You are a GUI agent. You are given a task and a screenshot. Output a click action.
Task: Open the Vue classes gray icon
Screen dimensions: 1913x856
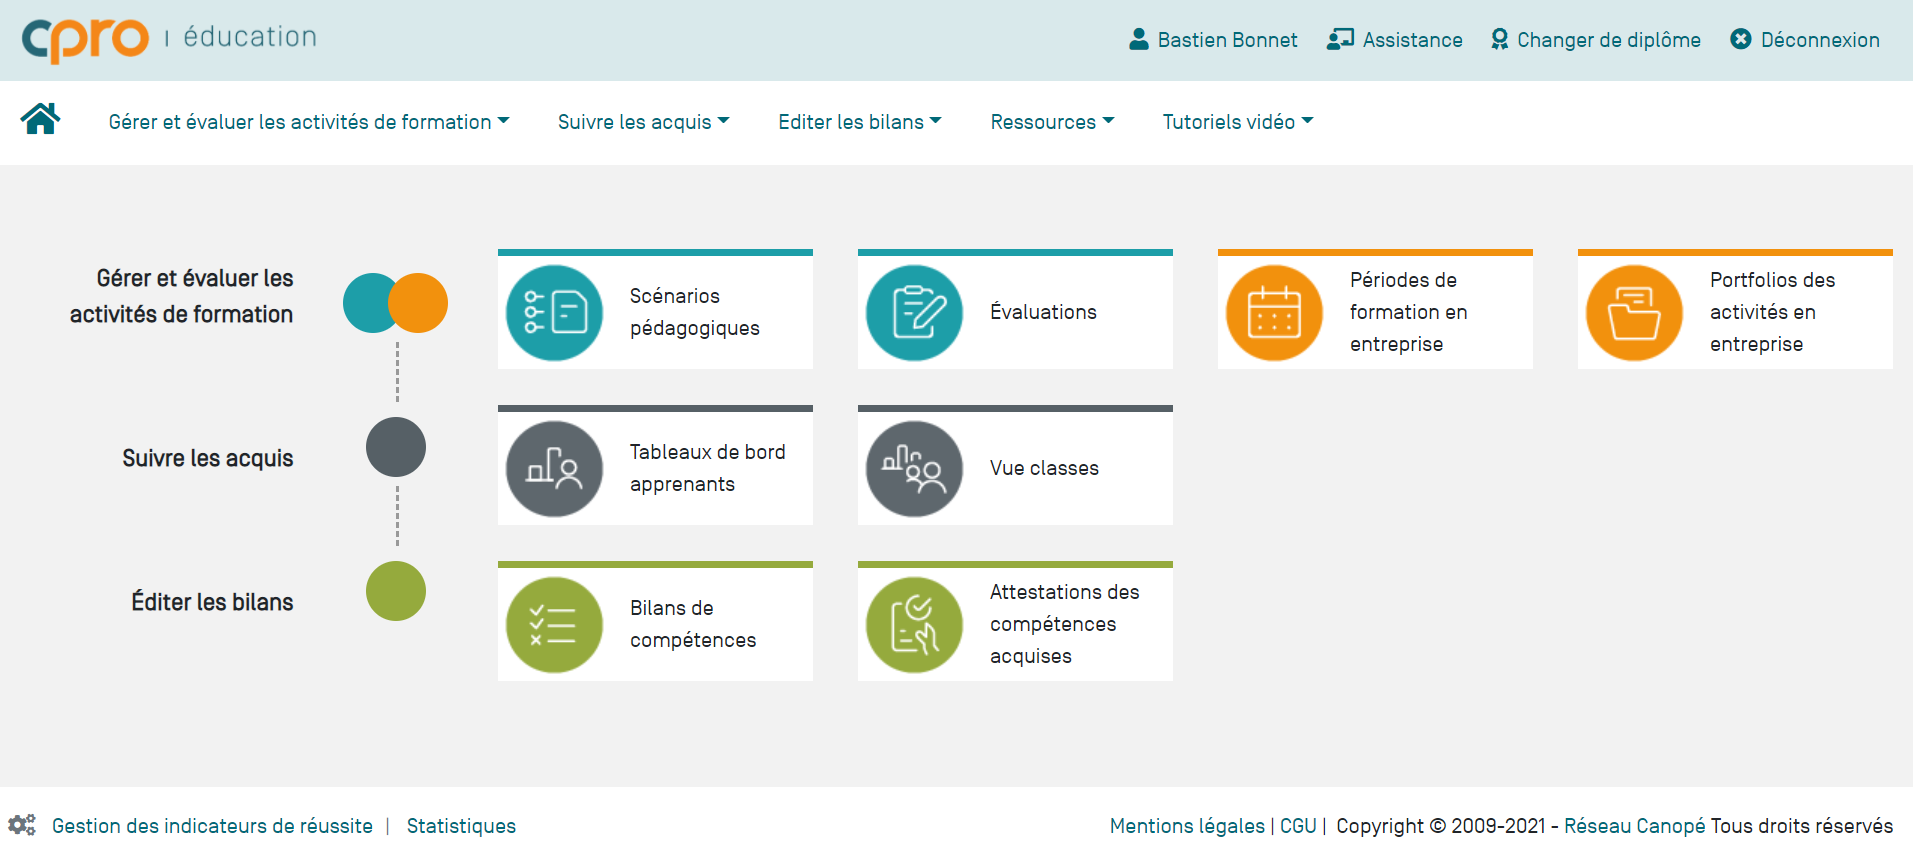coord(914,469)
